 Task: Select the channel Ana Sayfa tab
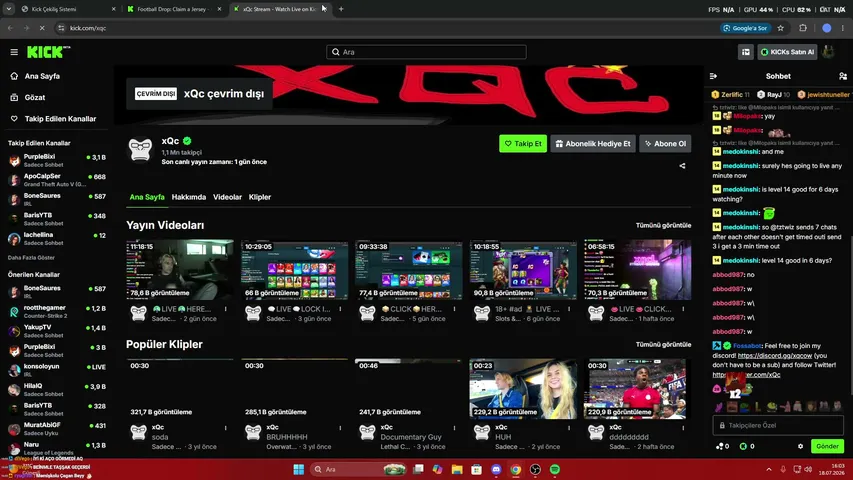pos(147,197)
